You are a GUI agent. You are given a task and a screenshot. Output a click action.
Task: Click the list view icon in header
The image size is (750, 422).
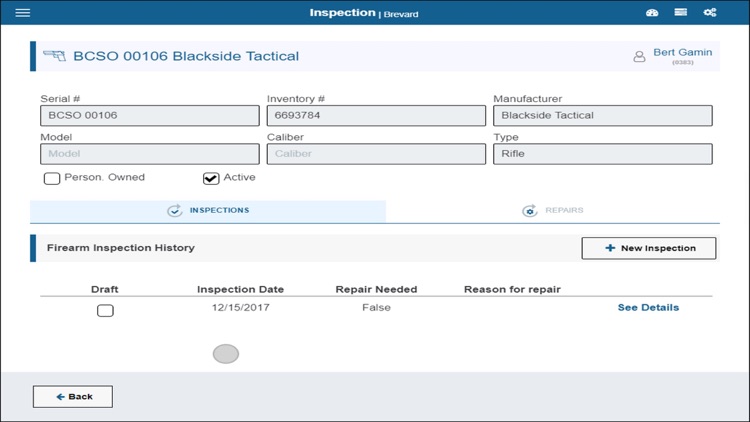tap(681, 13)
